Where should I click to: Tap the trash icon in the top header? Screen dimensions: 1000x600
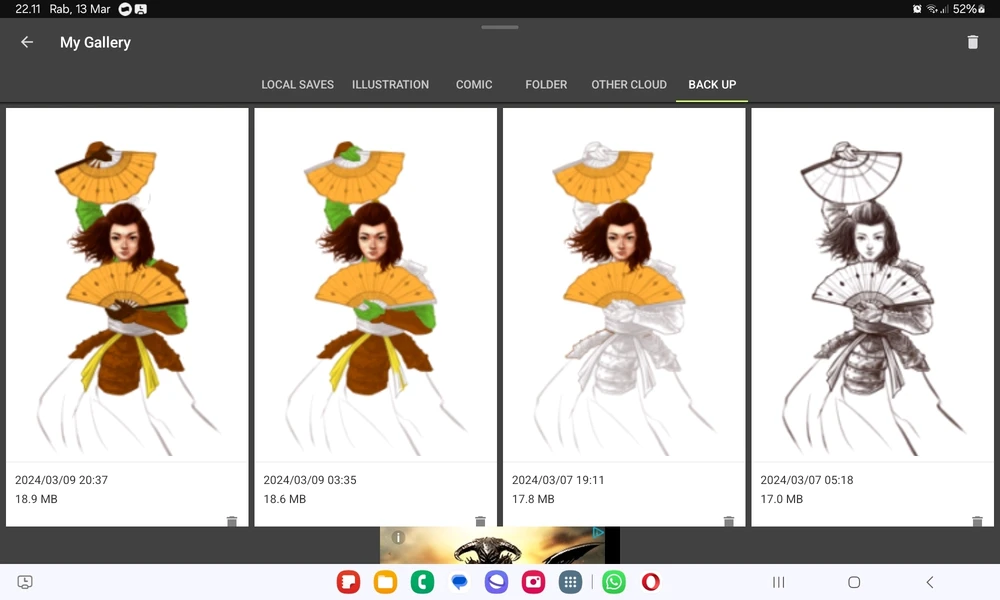pos(972,42)
